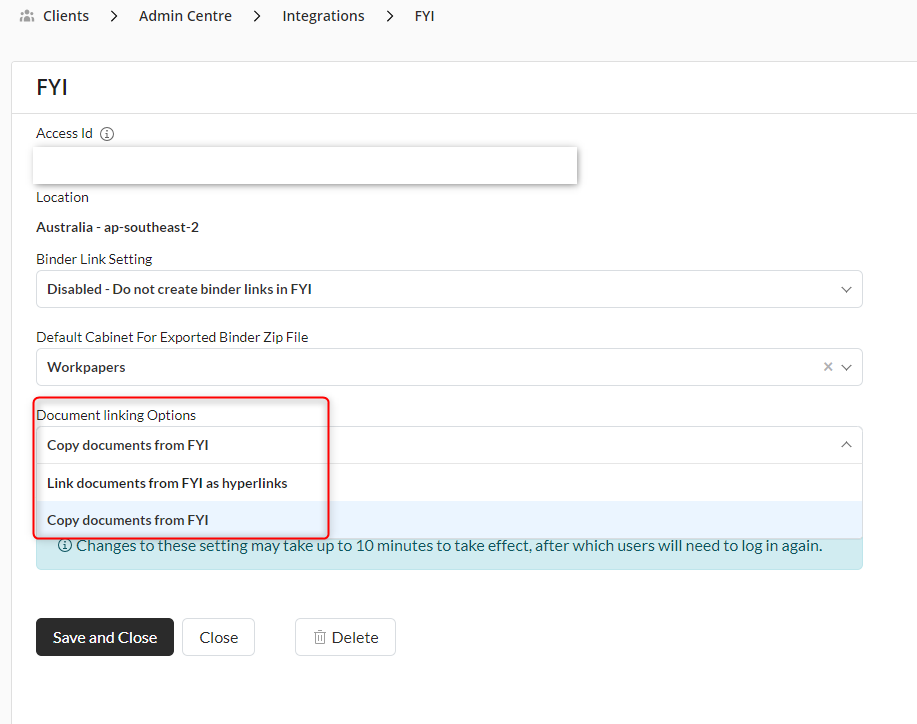Click Document linking Options label
Viewport: 917px width, 724px height.
pos(116,415)
